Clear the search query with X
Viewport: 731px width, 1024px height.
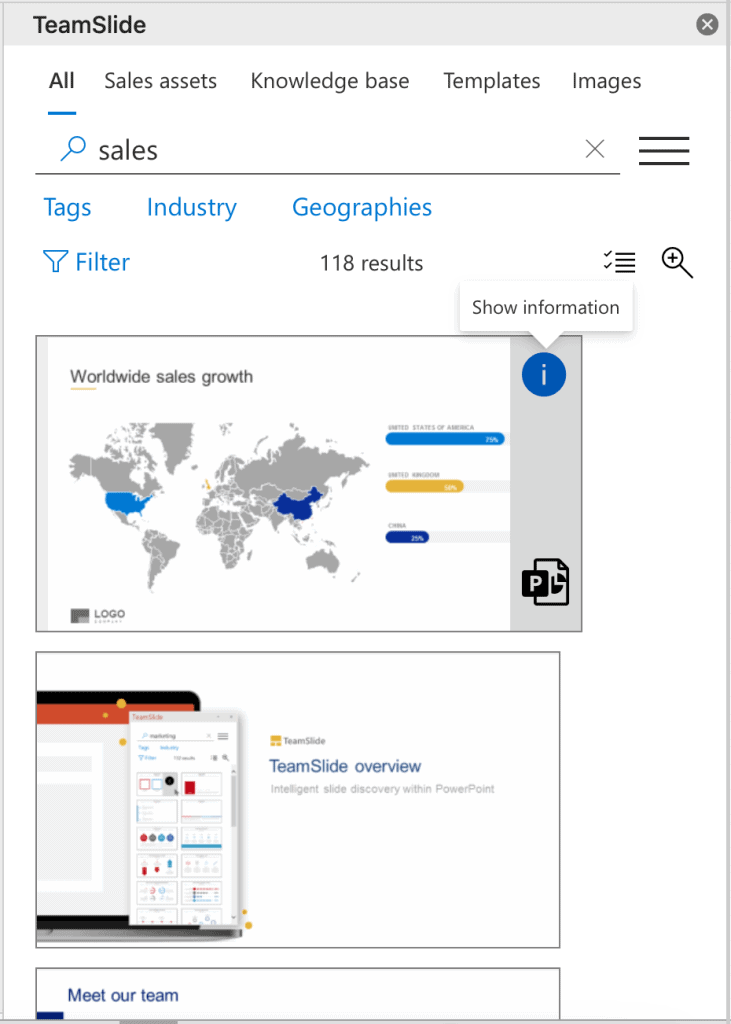[x=595, y=150]
